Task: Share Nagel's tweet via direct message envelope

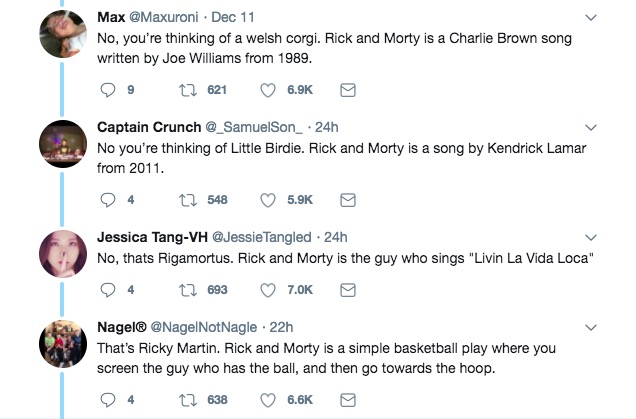Action: pos(349,400)
